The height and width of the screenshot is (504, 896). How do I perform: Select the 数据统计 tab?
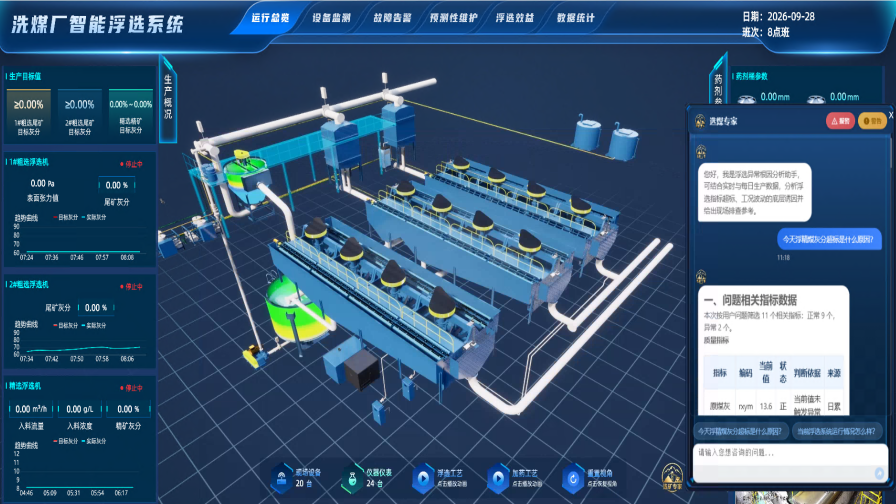[576, 18]
